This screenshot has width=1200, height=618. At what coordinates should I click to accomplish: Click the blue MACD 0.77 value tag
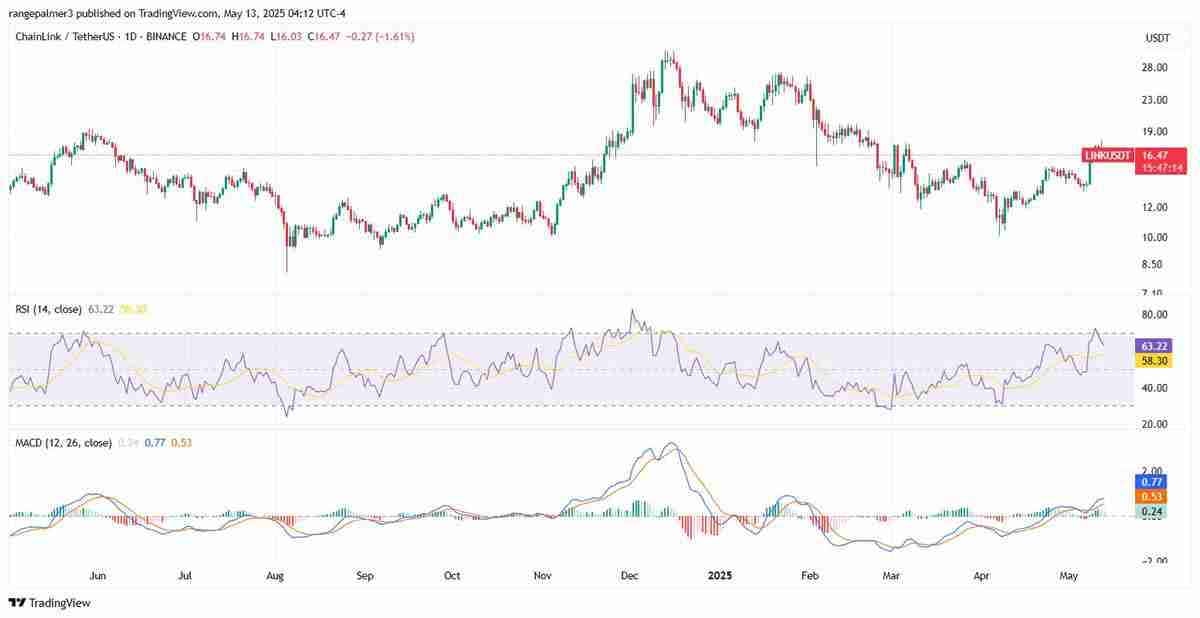coord(1150,482)
